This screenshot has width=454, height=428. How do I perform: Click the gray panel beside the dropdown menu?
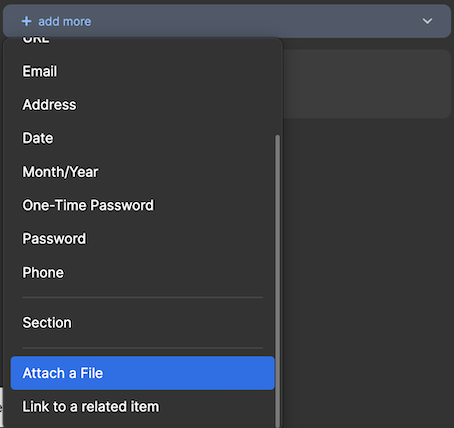click(x=367, y=84)
